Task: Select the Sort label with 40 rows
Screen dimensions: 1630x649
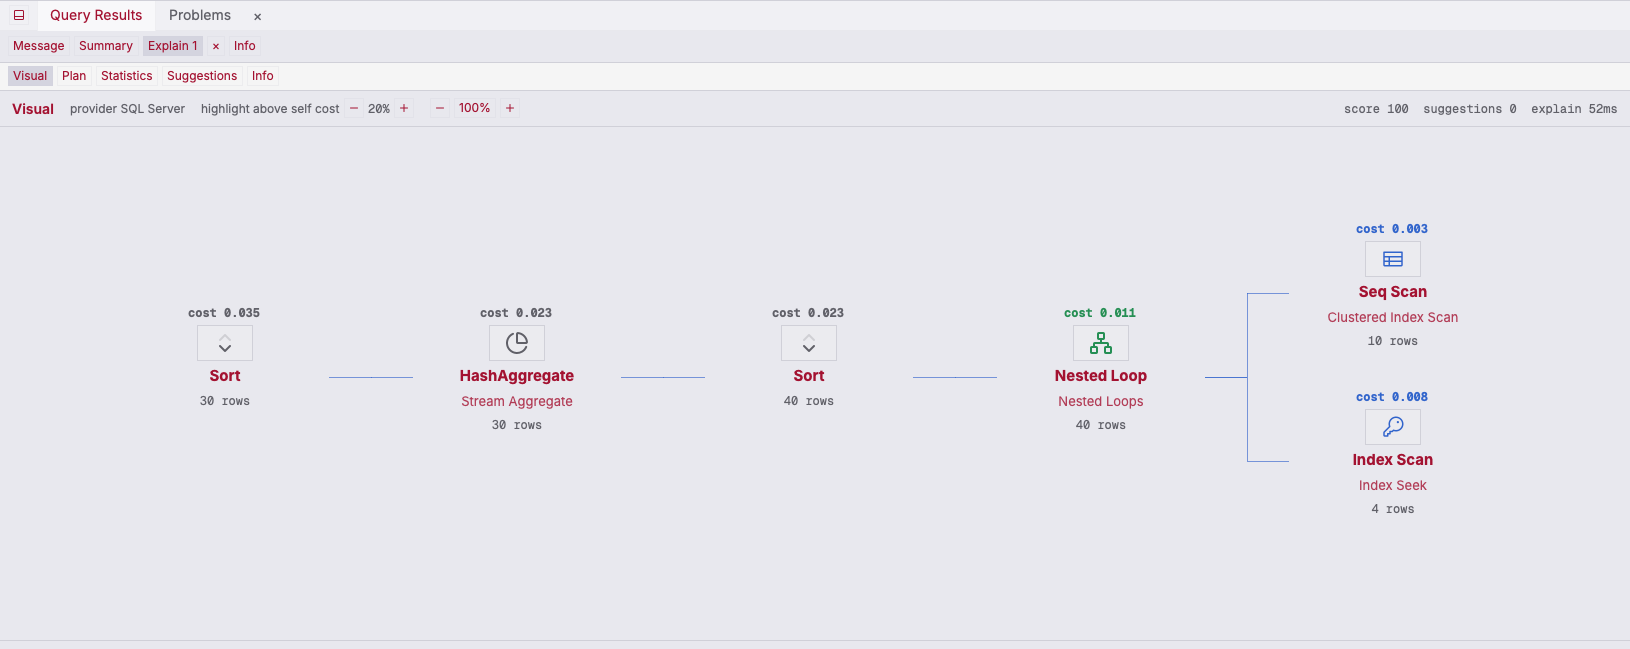Action: pos(809,376)
